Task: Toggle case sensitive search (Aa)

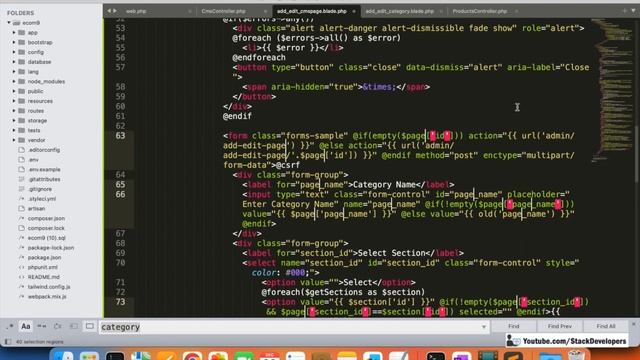Action: point(26,327)
